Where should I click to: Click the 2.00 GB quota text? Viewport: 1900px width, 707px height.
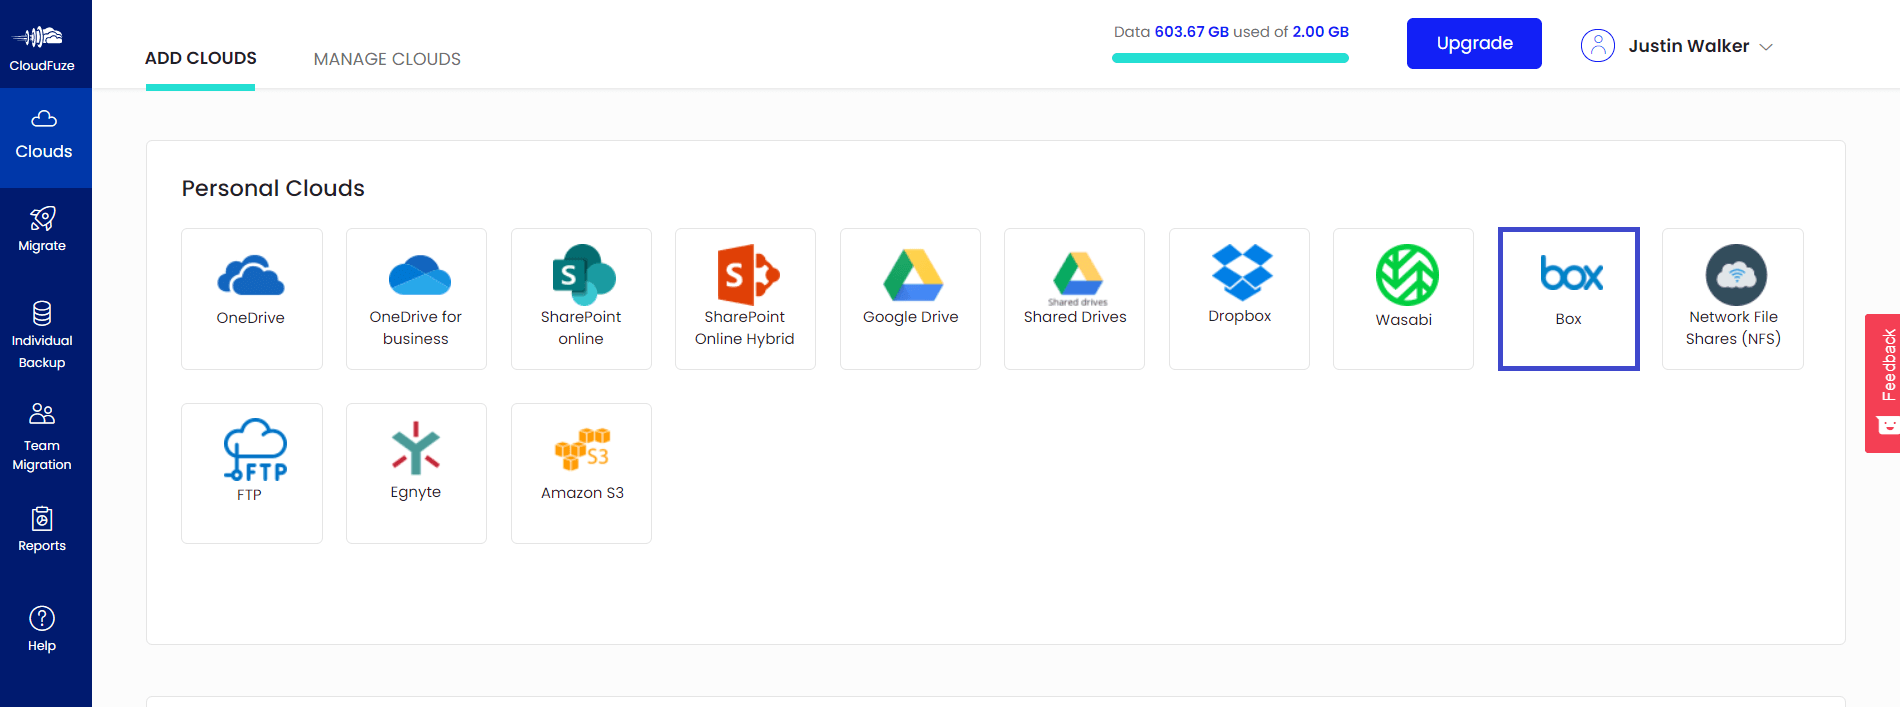tap(1320, 32)
